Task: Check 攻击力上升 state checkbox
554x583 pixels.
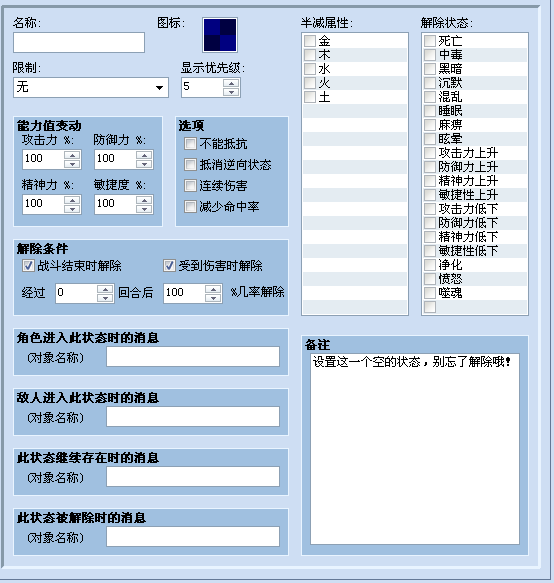Action: pyautogui.click(x=430, y=153)
